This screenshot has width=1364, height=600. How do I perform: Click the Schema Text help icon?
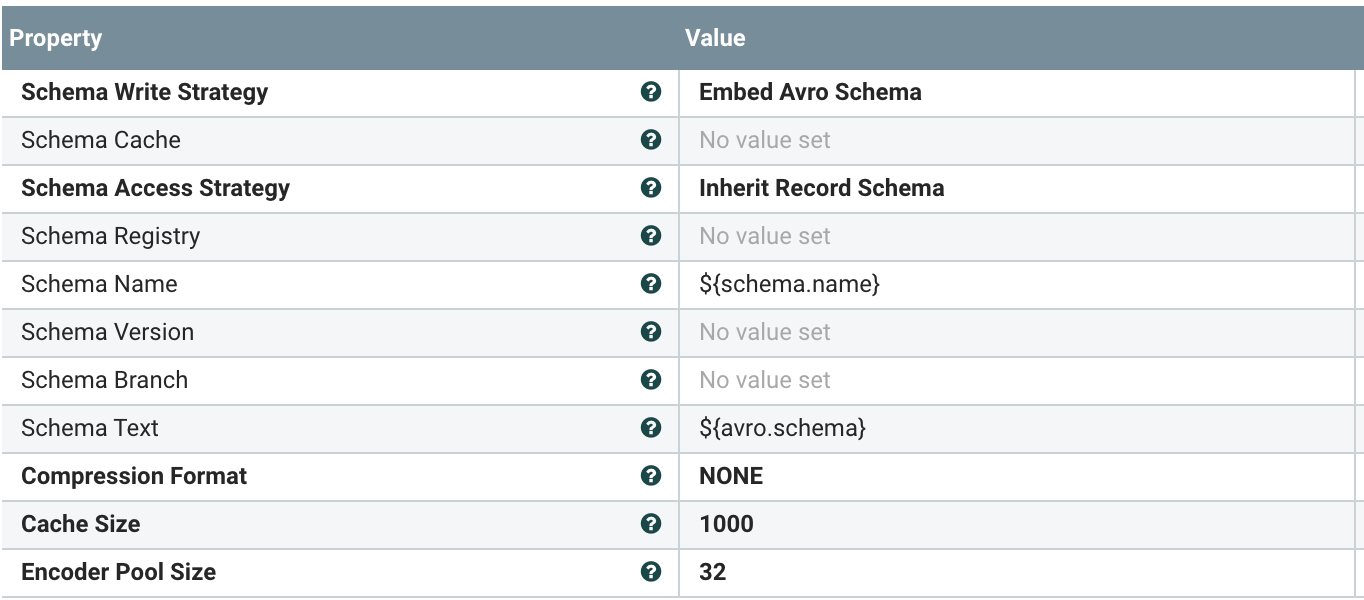coord(650,428)
